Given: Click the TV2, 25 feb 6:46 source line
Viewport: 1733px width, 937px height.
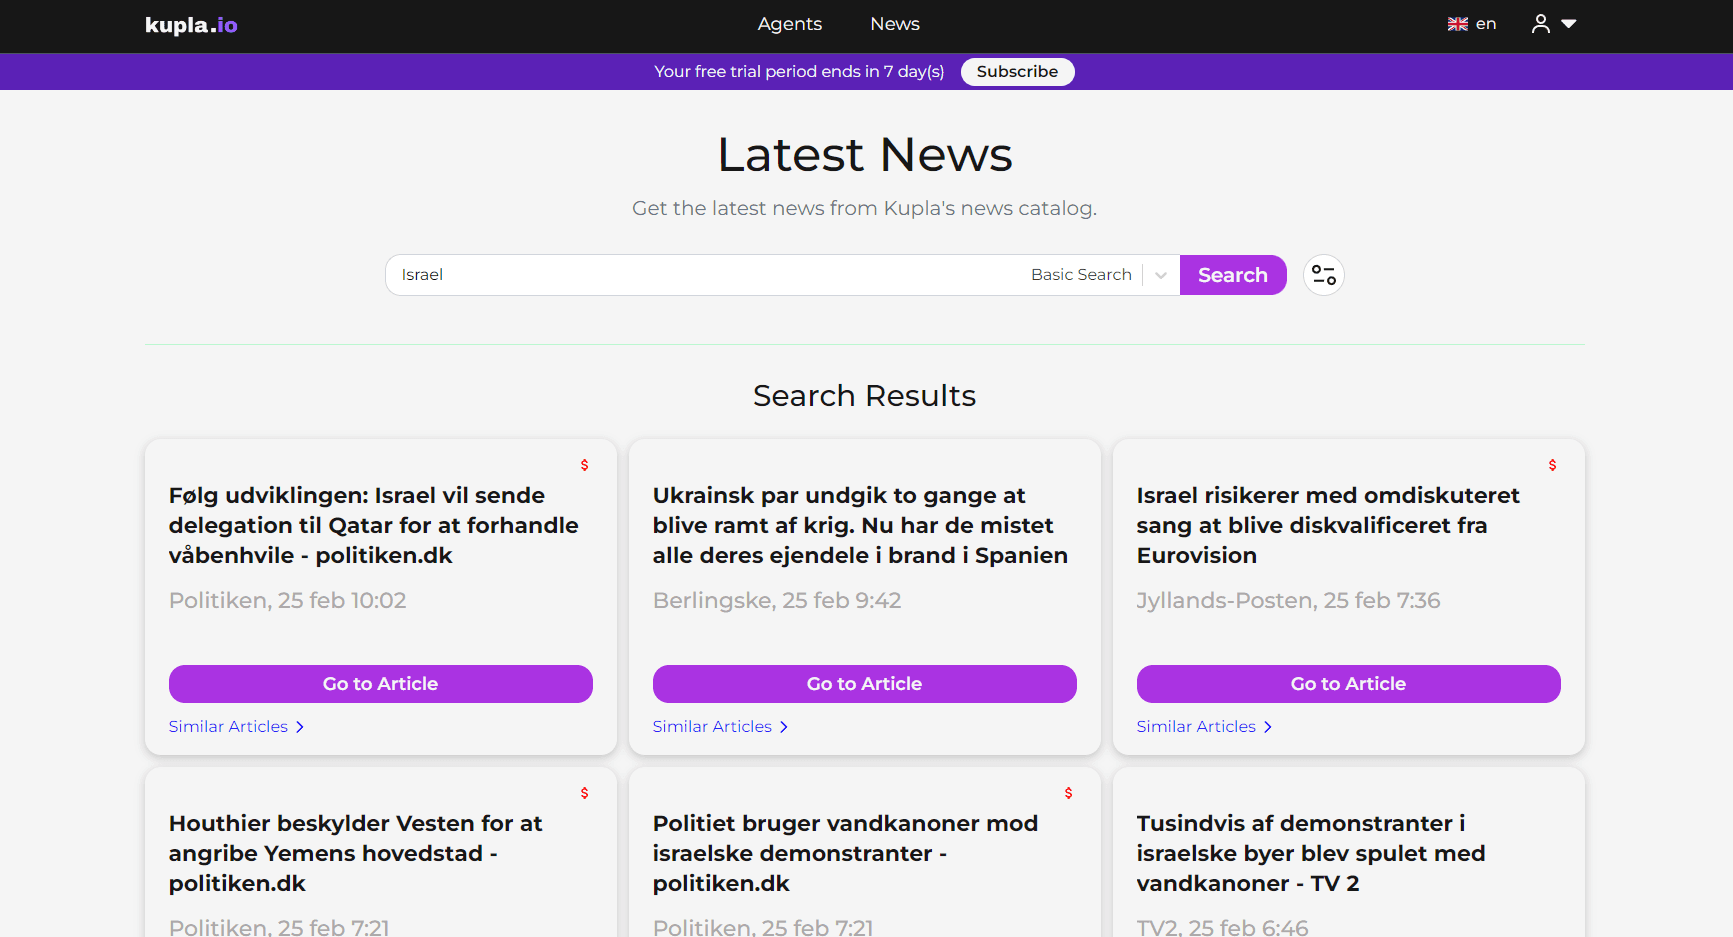Looking at the screenshot, I should [1223, 927].
